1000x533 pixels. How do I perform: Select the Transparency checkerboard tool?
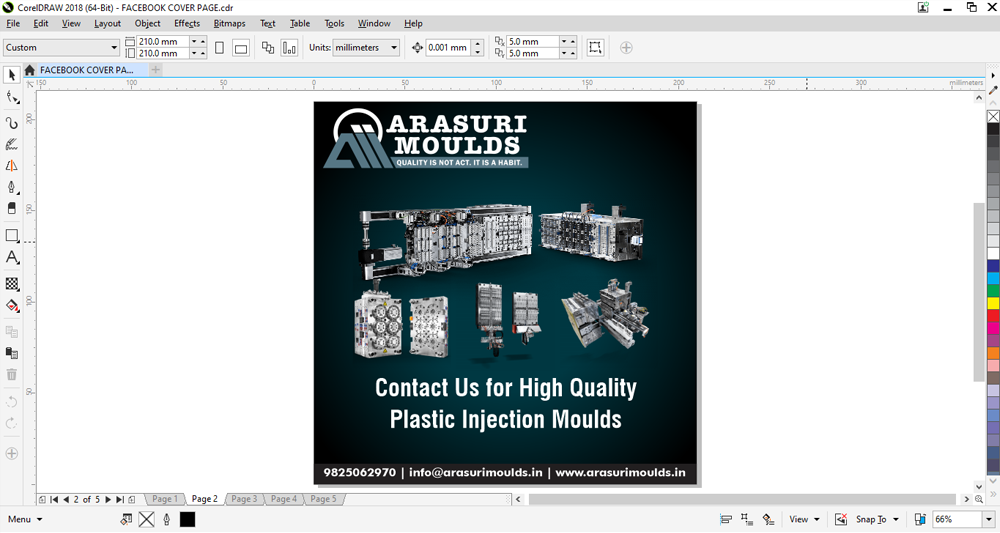[x=11, y=284]
